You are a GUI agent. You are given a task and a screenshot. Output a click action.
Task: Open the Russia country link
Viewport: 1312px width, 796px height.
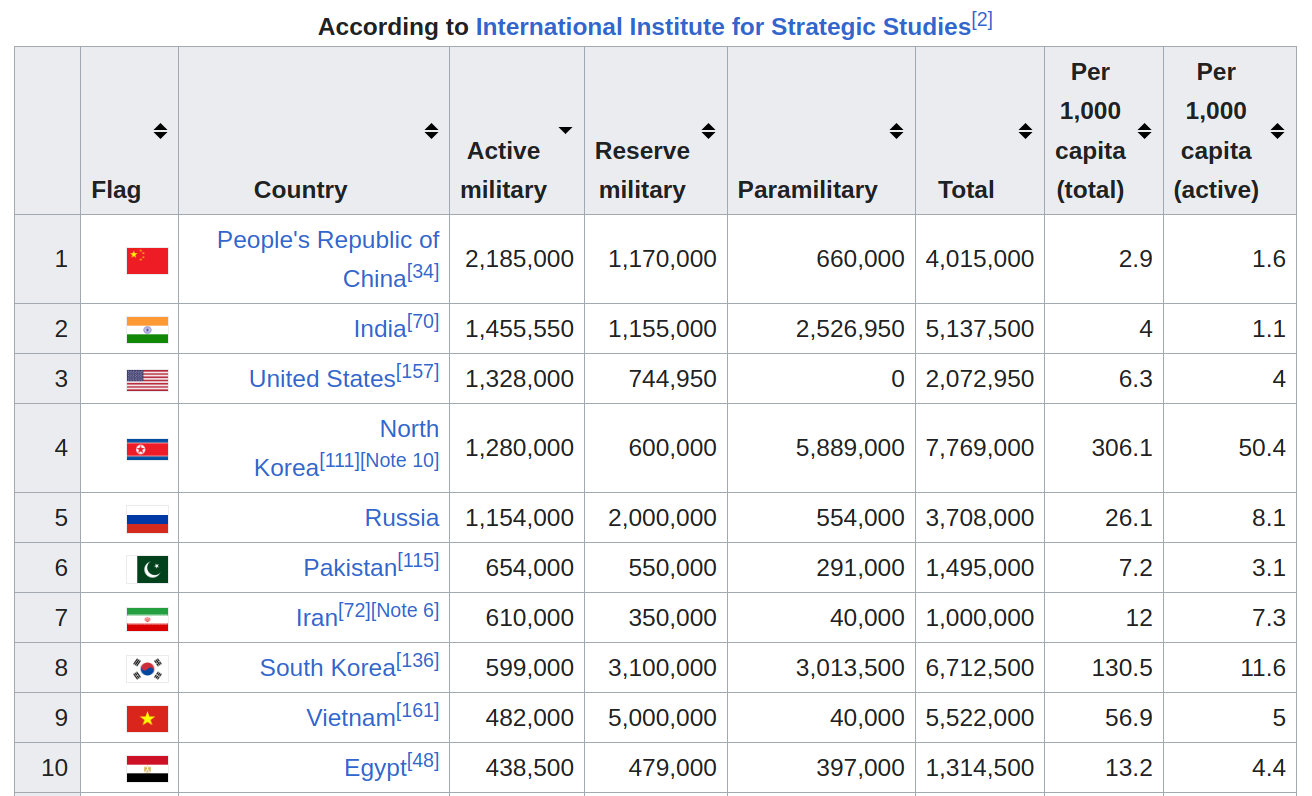pos(402,518)
